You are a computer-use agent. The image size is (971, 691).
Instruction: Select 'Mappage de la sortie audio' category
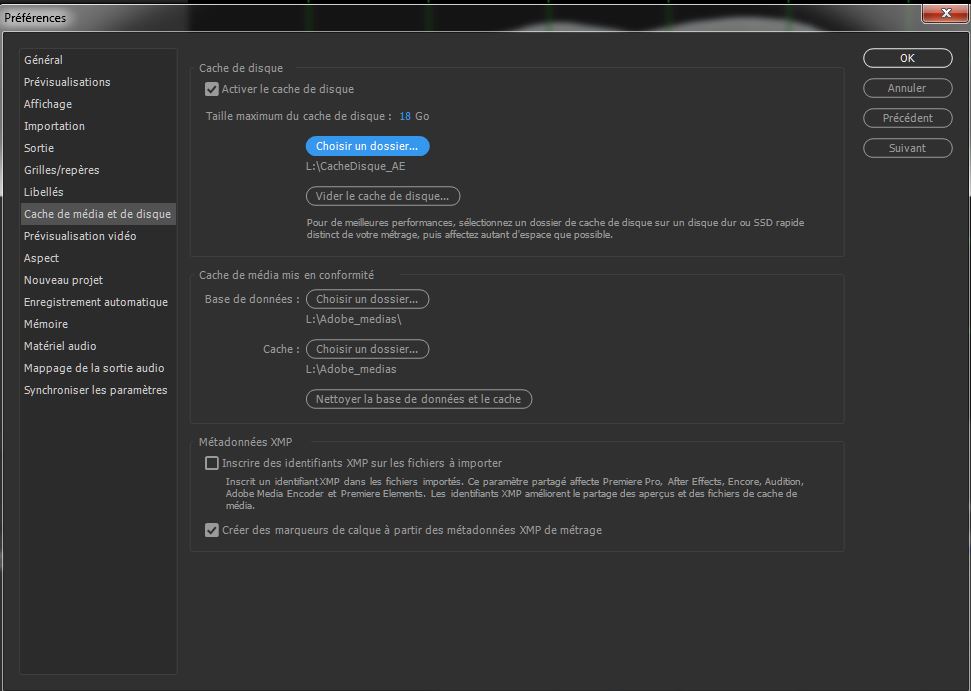pyautogui.click(x=94, y=368)
